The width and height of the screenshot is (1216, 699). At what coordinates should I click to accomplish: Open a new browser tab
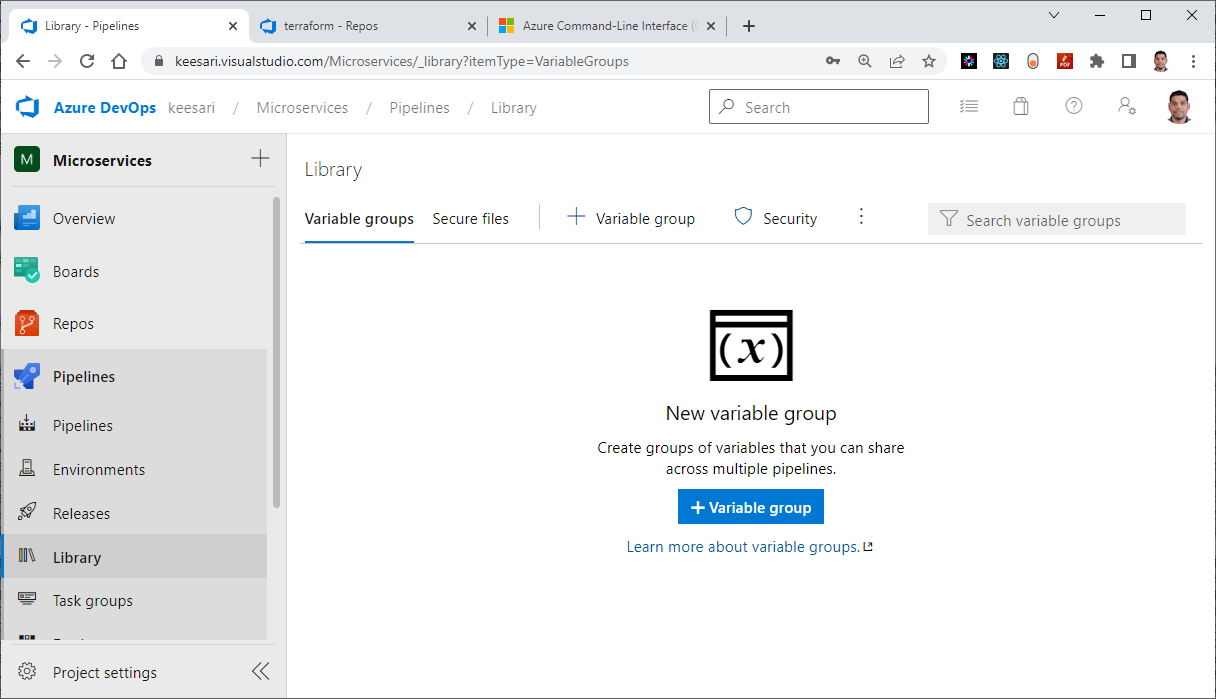[x=749, y=26]
